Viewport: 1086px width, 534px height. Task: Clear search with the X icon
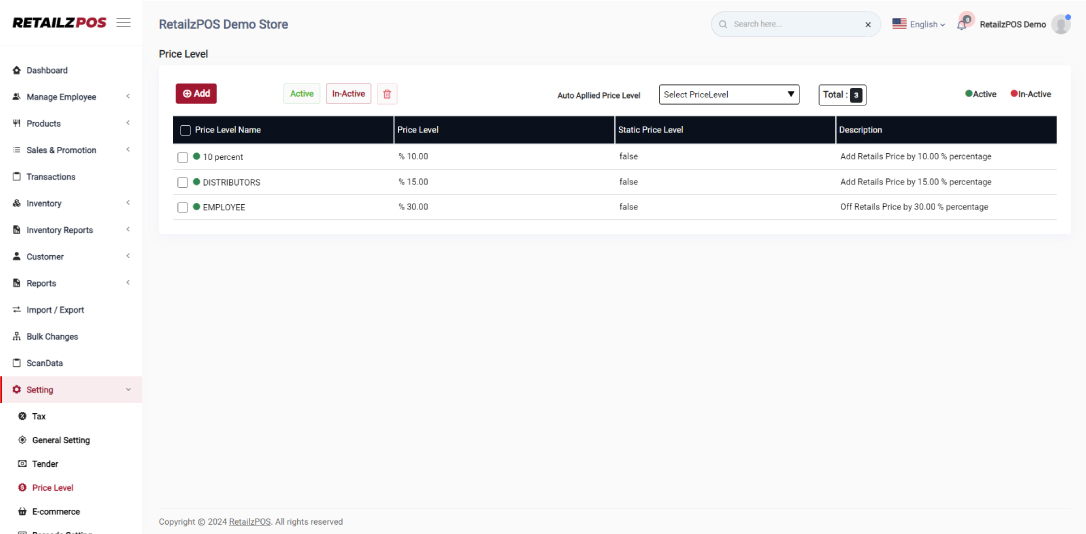pos(867,24)
